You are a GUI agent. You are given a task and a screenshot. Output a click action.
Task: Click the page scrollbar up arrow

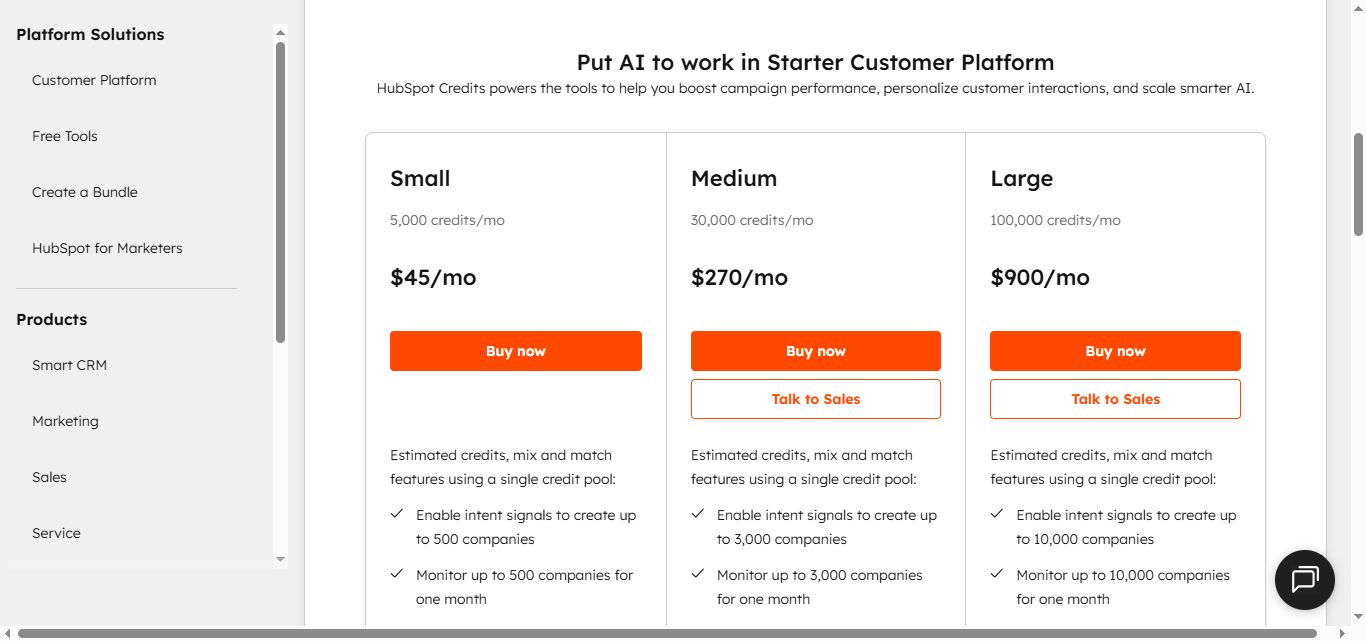pos(1358,7)
